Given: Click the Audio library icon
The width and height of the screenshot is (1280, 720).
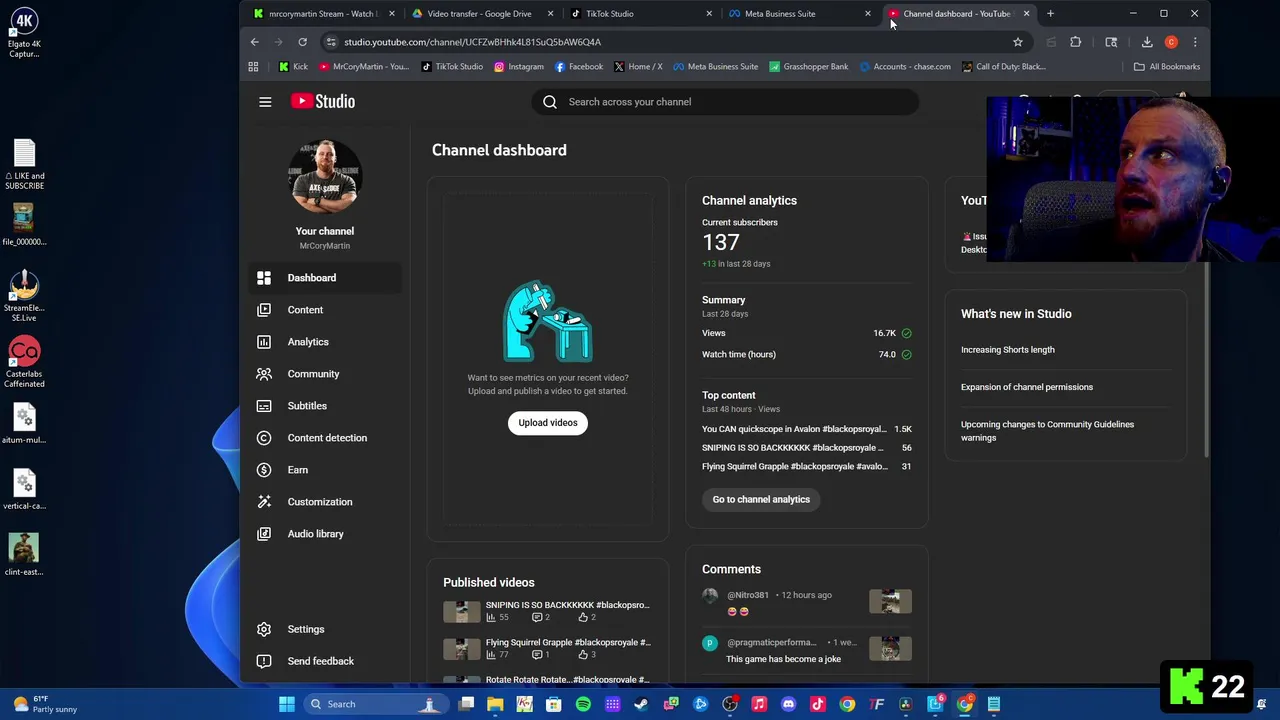Looking at the screenshot, I should click(x=264, y=534).
